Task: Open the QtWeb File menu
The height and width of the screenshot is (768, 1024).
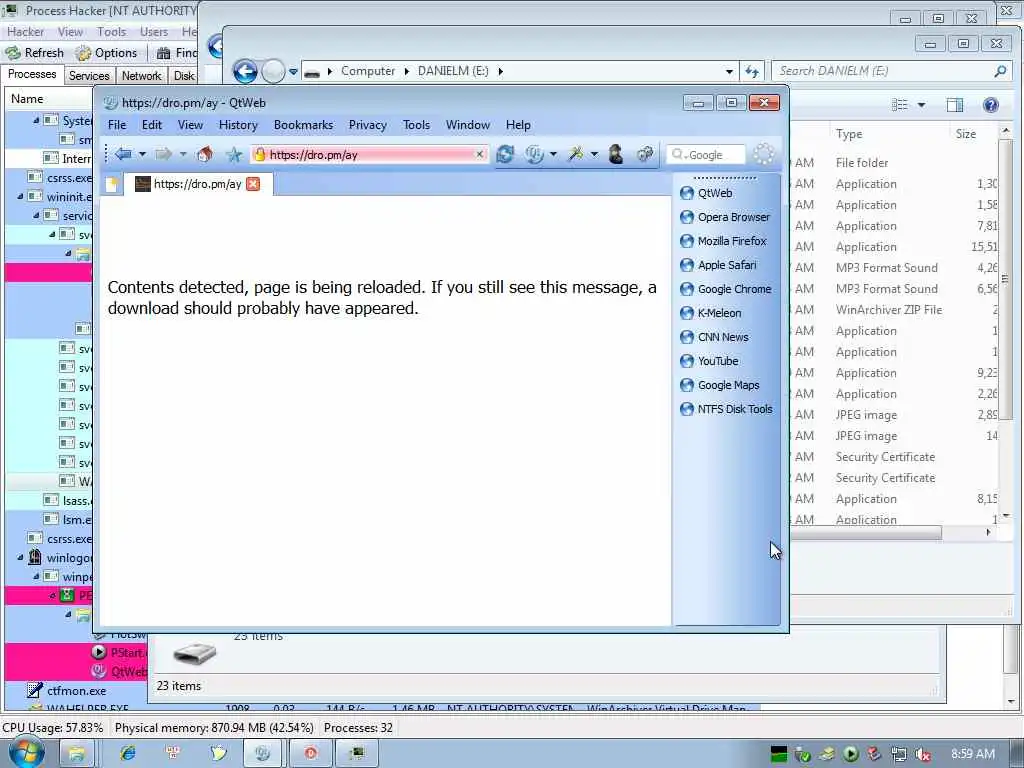Action: 117,125
